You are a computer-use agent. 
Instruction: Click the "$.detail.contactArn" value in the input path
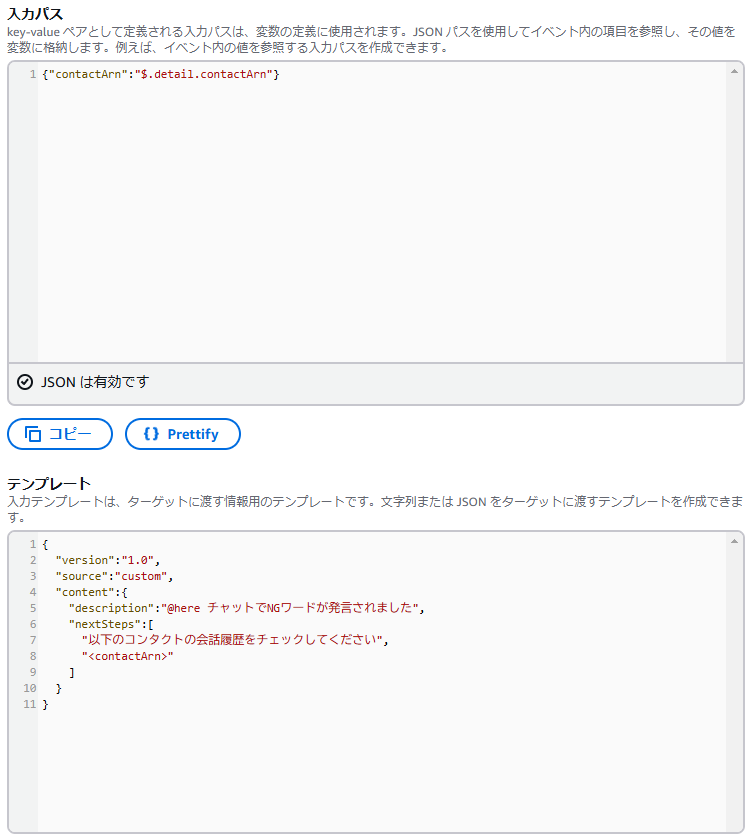click(203, 74)
